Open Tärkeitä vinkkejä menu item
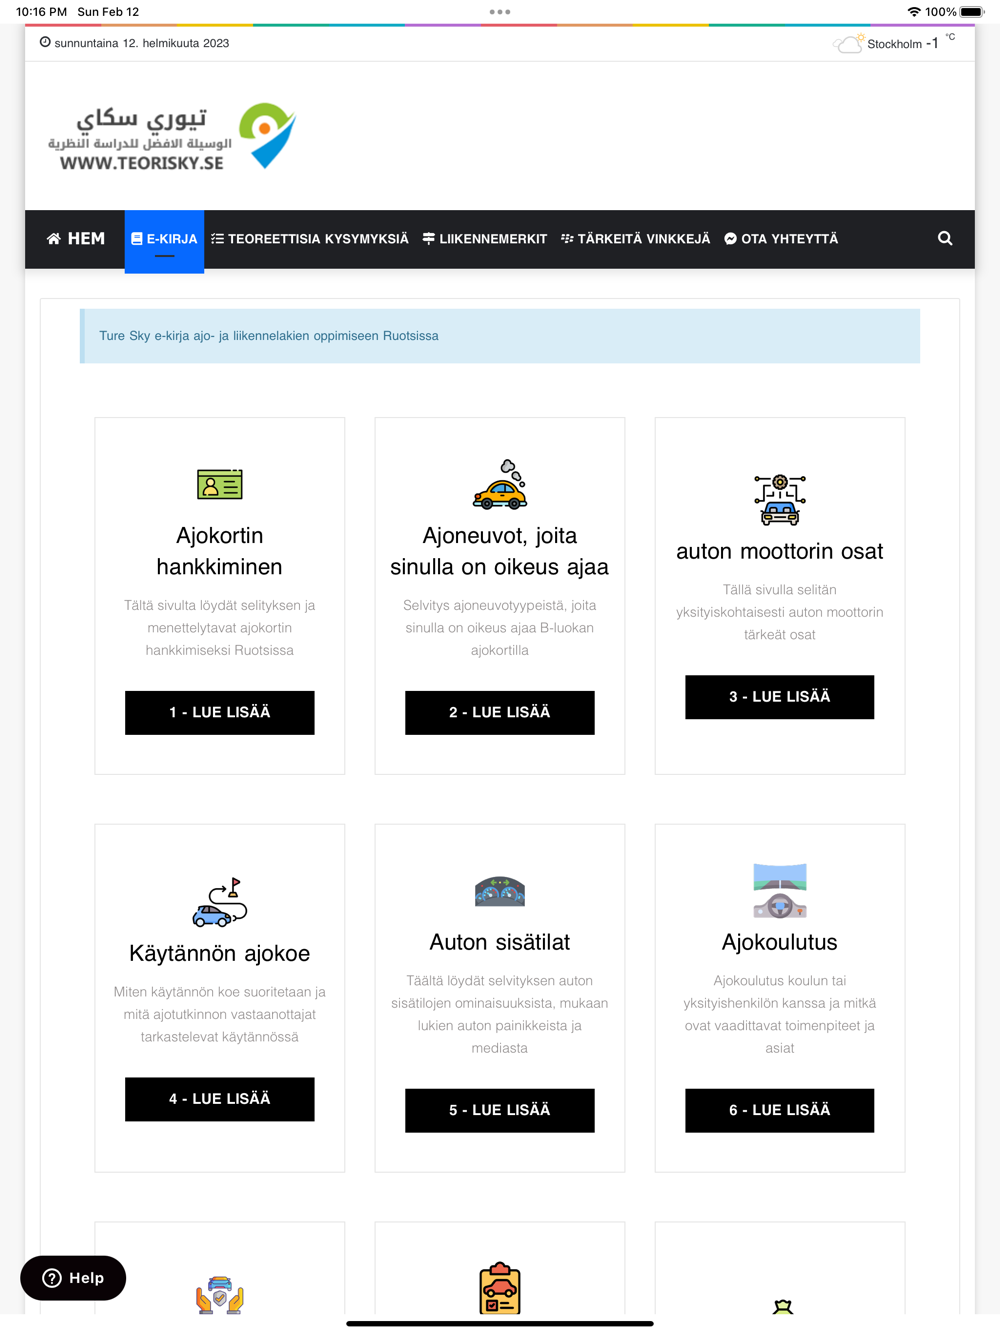This screenshot has width=1000, height=1334. coord(636,239)
